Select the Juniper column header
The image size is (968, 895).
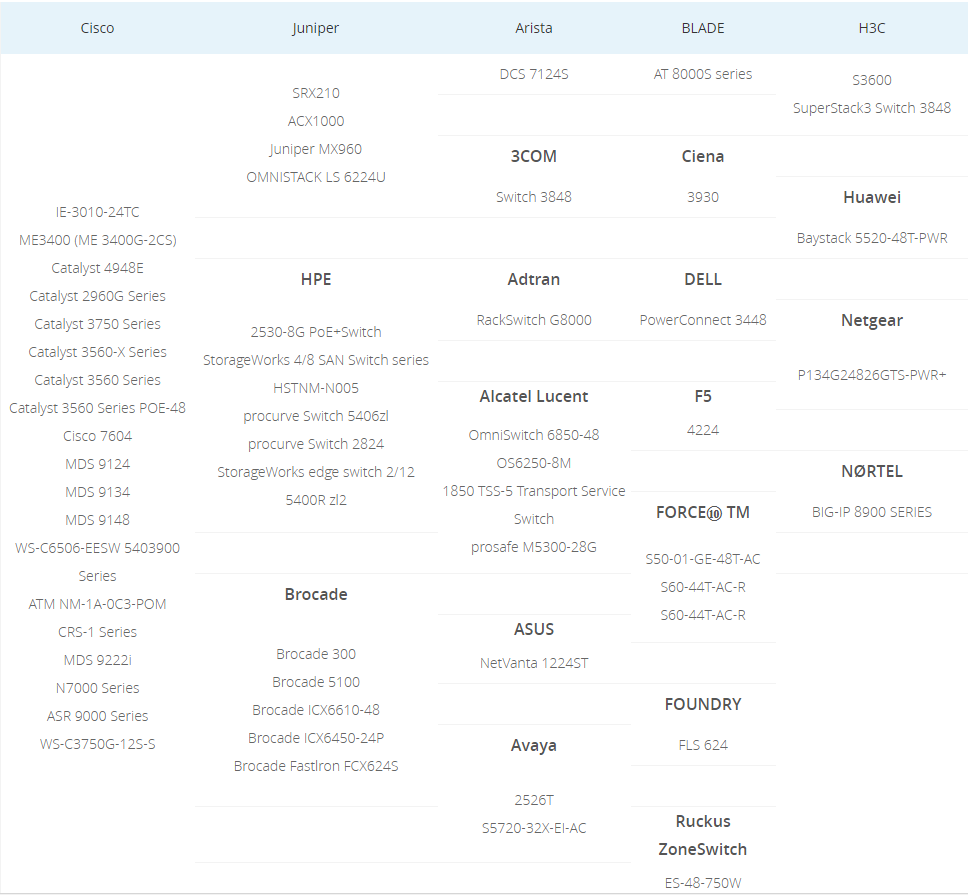(315, 28)
